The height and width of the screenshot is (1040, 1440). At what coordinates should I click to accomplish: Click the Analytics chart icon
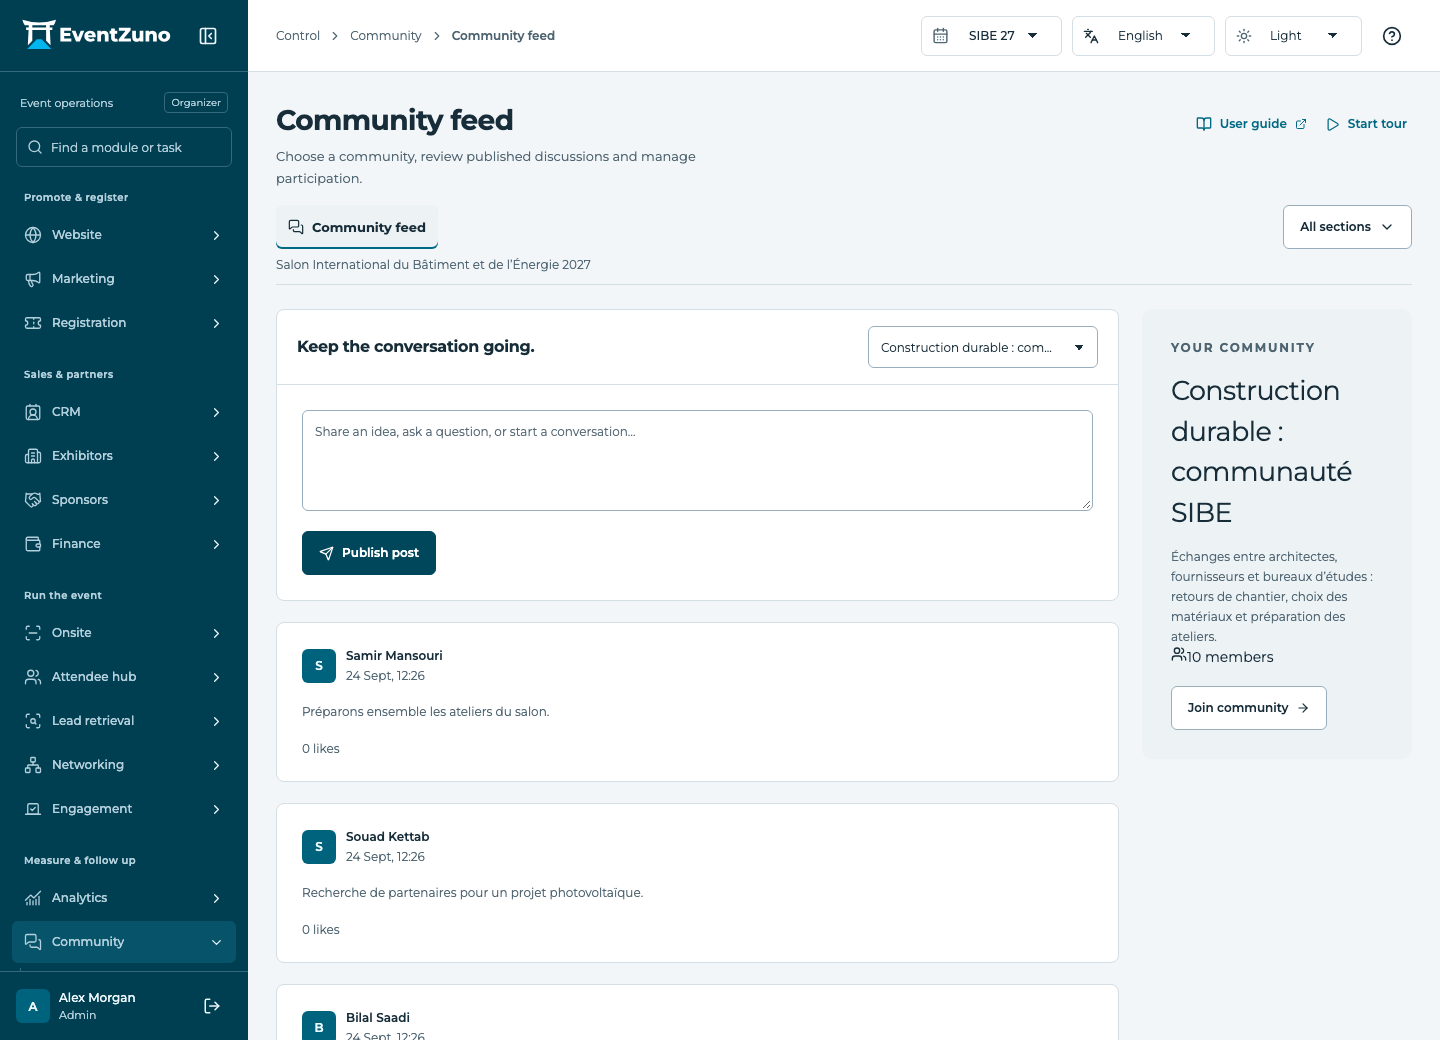click(x=33, y=898)
